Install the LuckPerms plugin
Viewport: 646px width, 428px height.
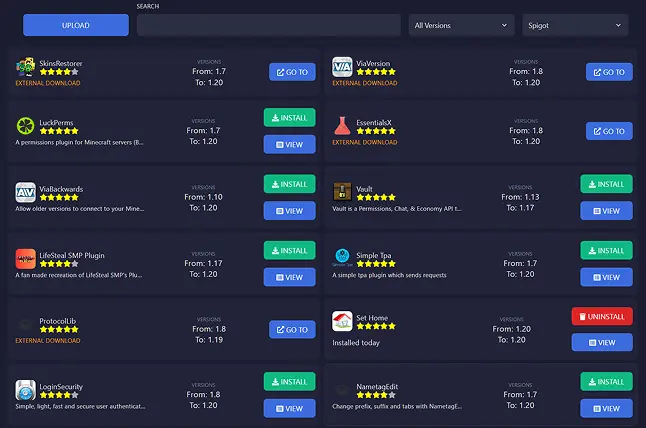(290, 118)
